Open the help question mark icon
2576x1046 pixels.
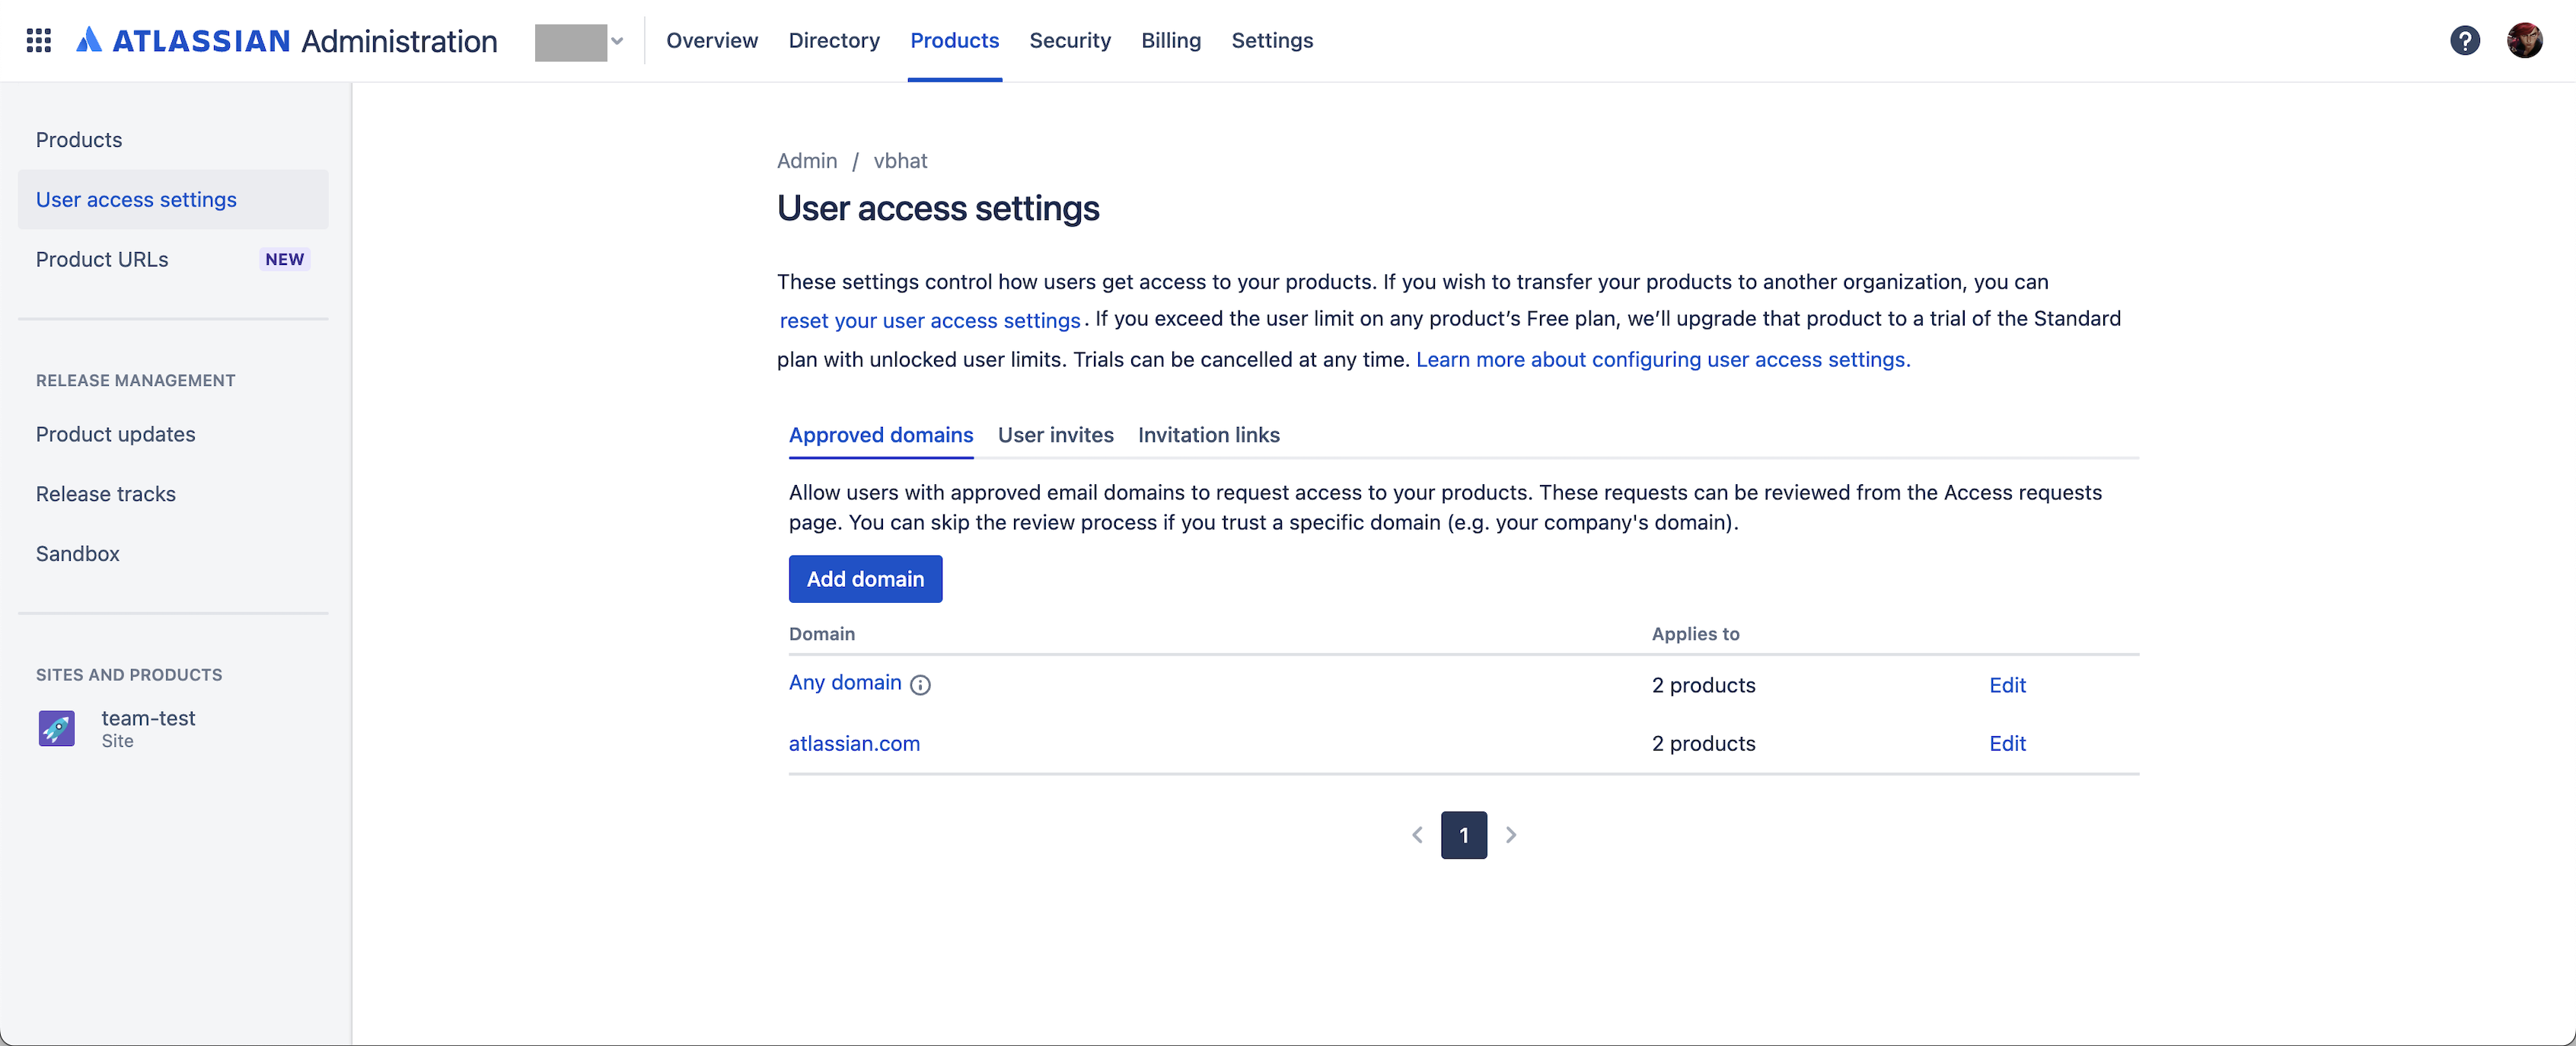coord(2464,40)
